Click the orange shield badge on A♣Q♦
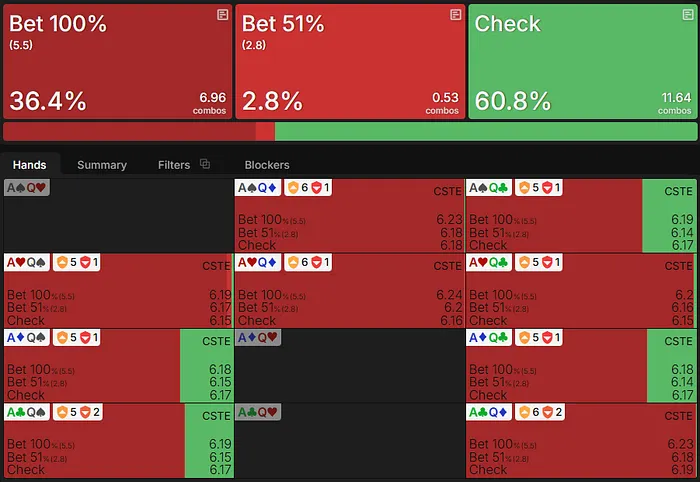Viewport: 700px width, 482px height. click(525, 413)
